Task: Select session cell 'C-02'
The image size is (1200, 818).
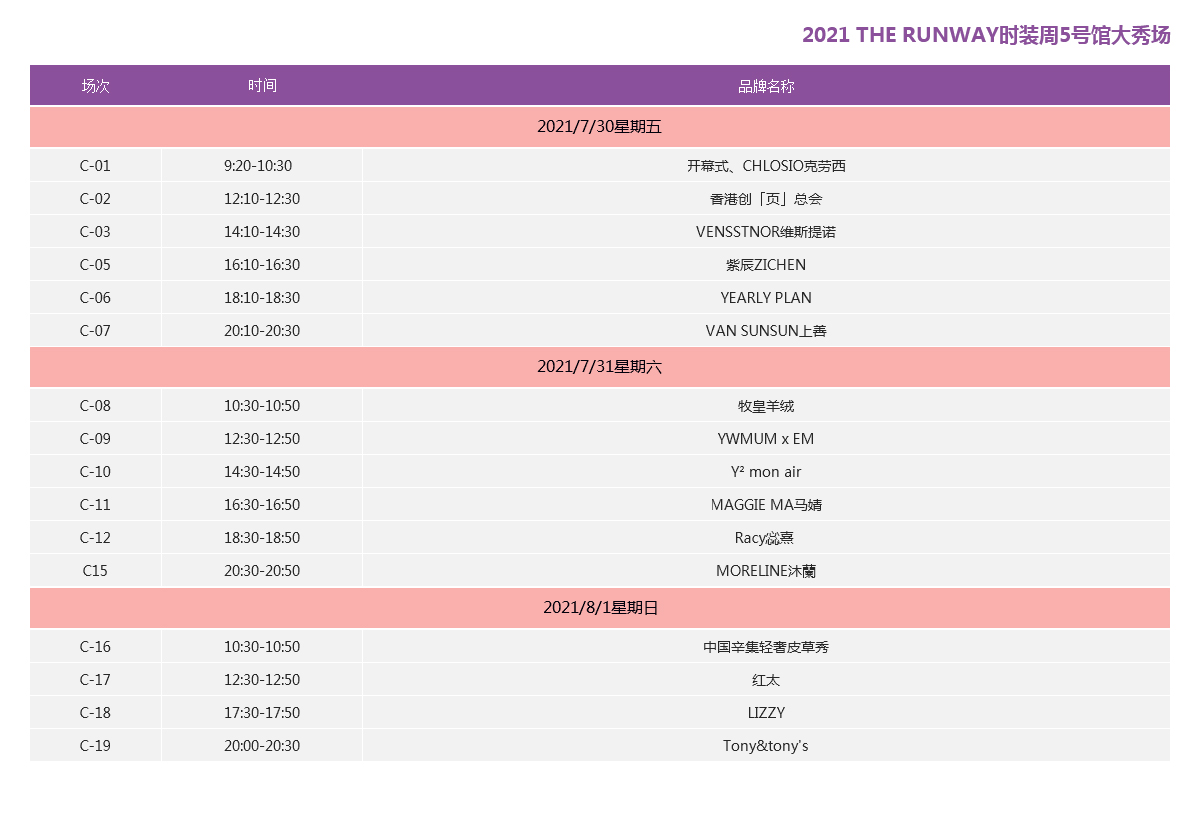Action: point(96,199)
